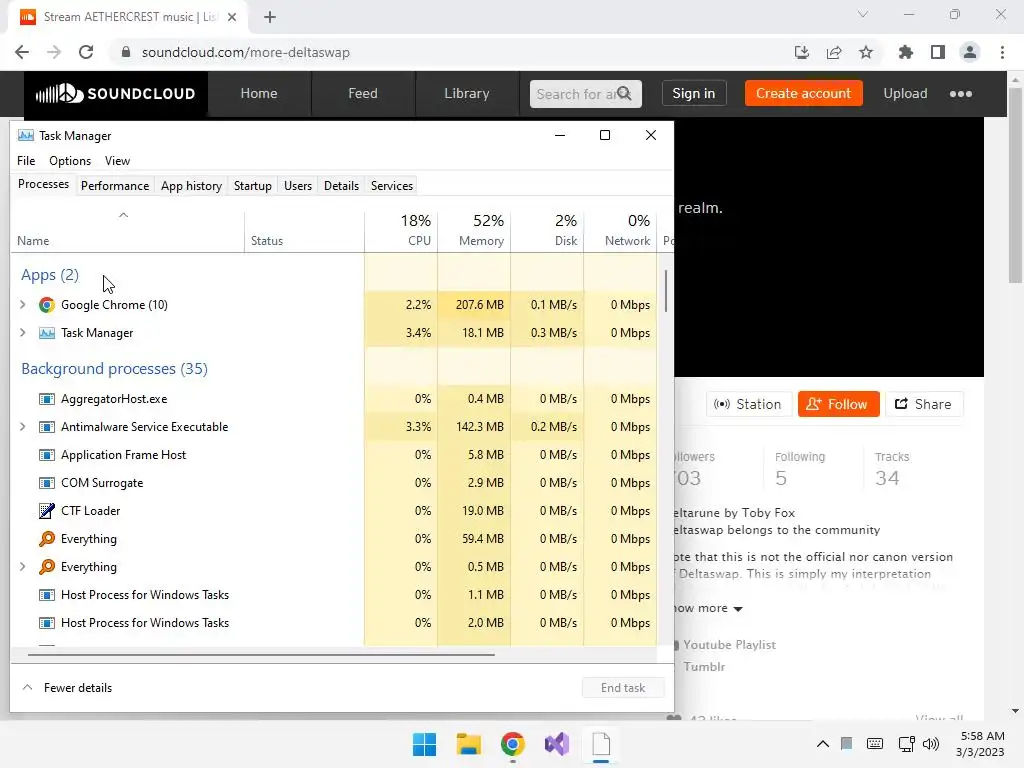Screen dimensions: 1024x768
Task: Open the Chrome tab search dropdown
Action: (863, 14)
